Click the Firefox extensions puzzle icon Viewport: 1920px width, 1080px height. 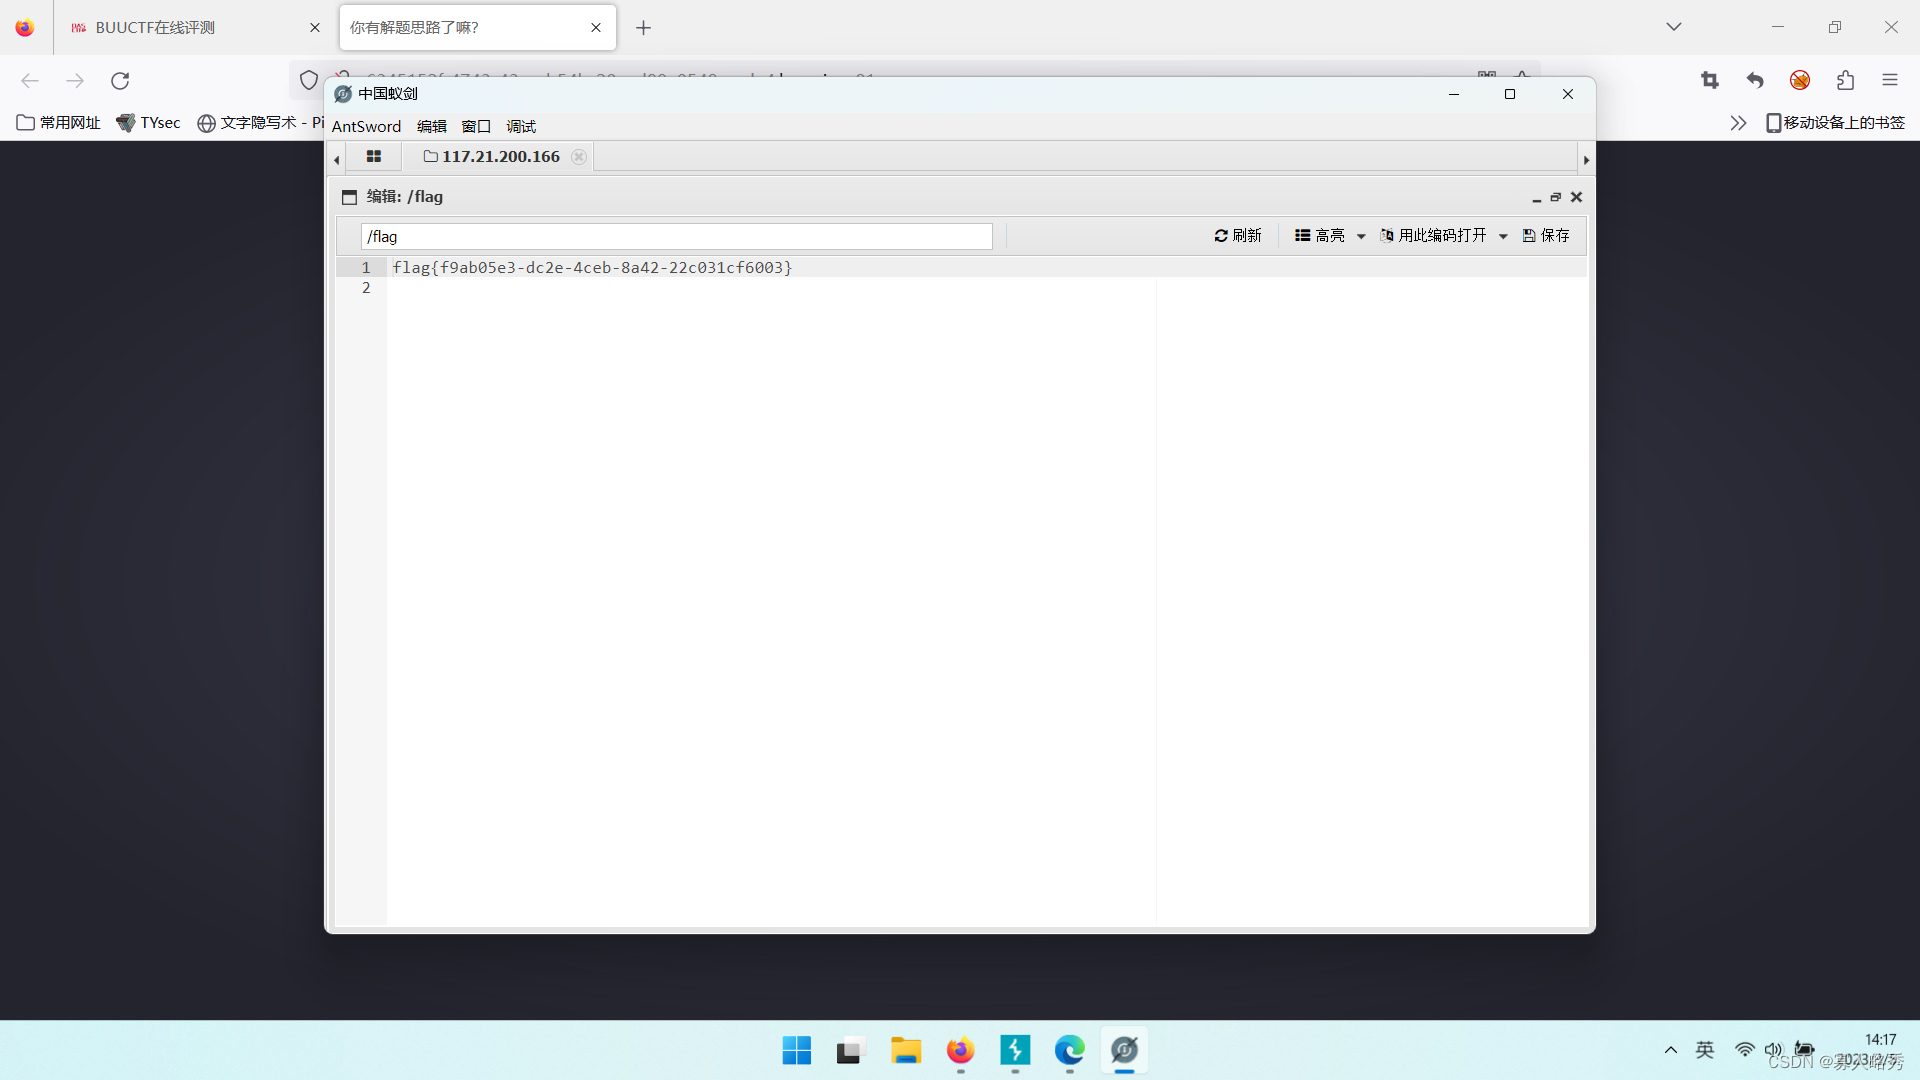pos(1845,81)
